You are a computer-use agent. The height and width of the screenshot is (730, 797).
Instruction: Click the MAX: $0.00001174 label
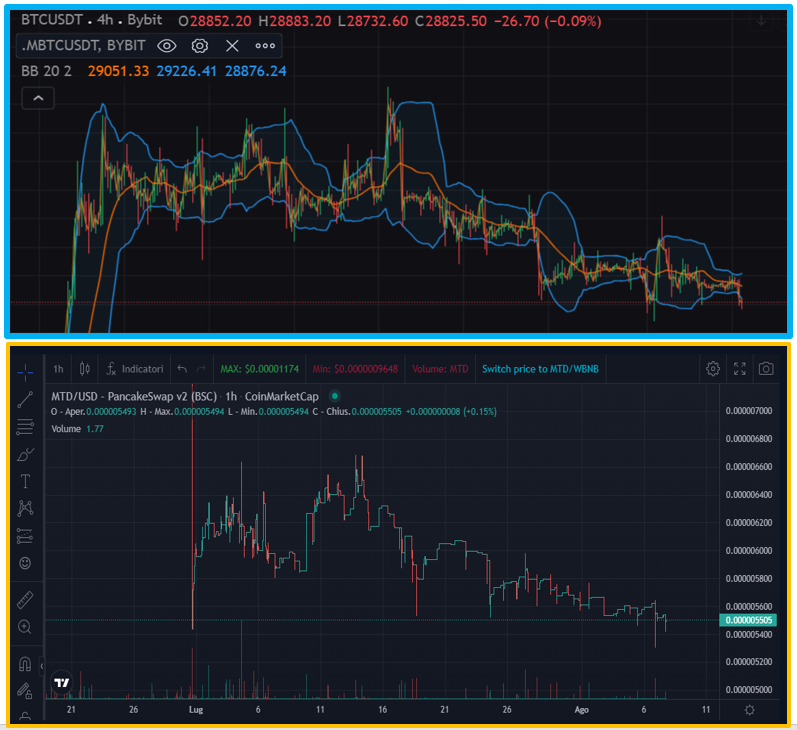[x=260, y=369]
